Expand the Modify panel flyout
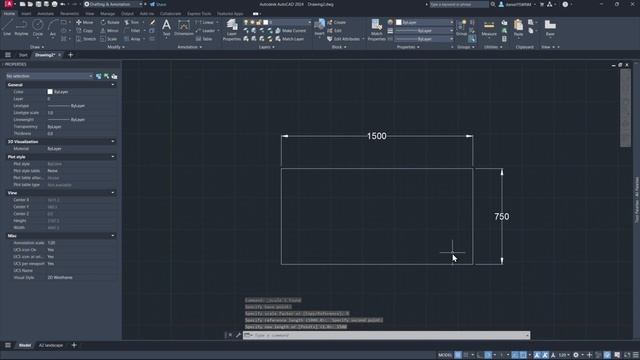This screenshot has width=640, height=360. [116, 47]
